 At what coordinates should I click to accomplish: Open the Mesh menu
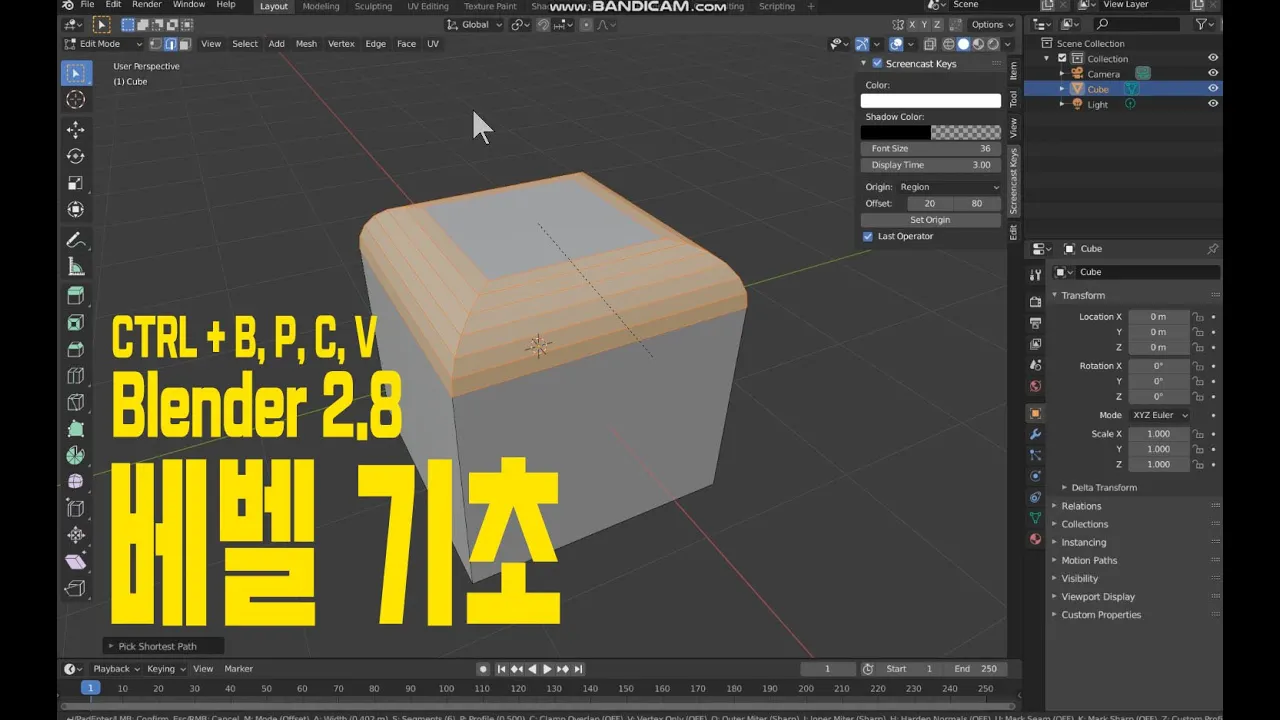[306, 44]
